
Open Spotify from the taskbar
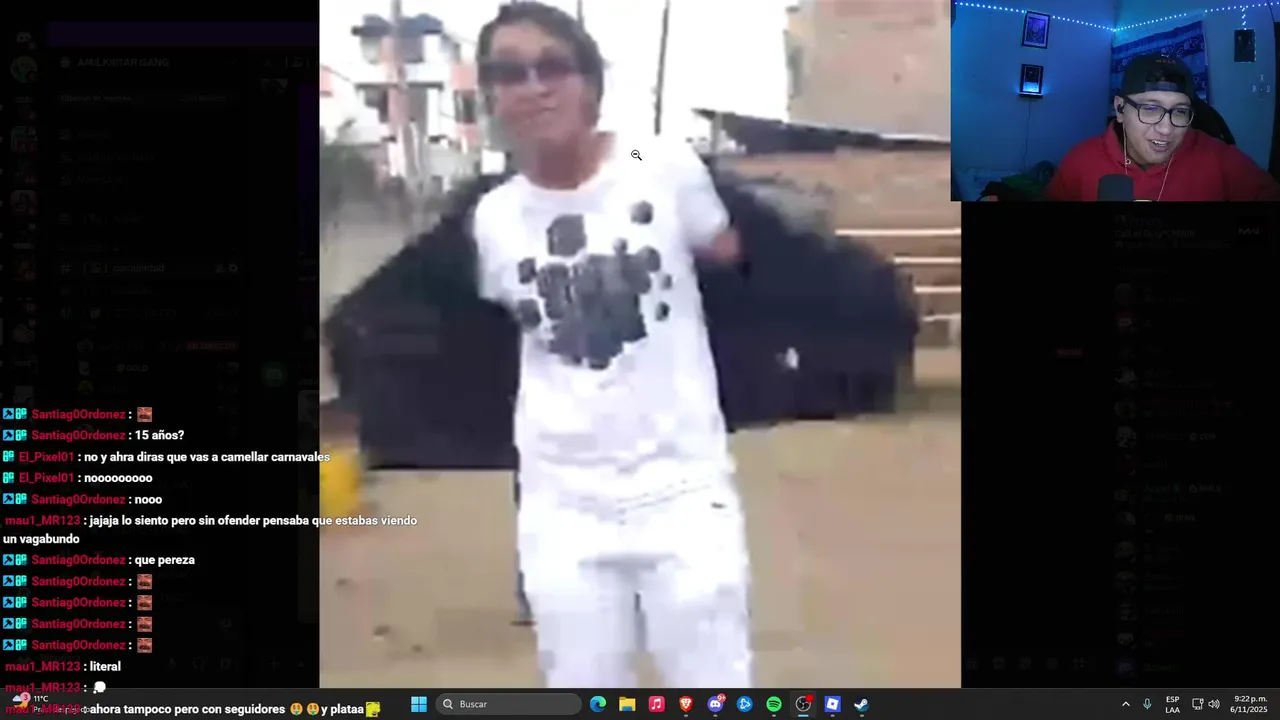(x=774, y=704)
